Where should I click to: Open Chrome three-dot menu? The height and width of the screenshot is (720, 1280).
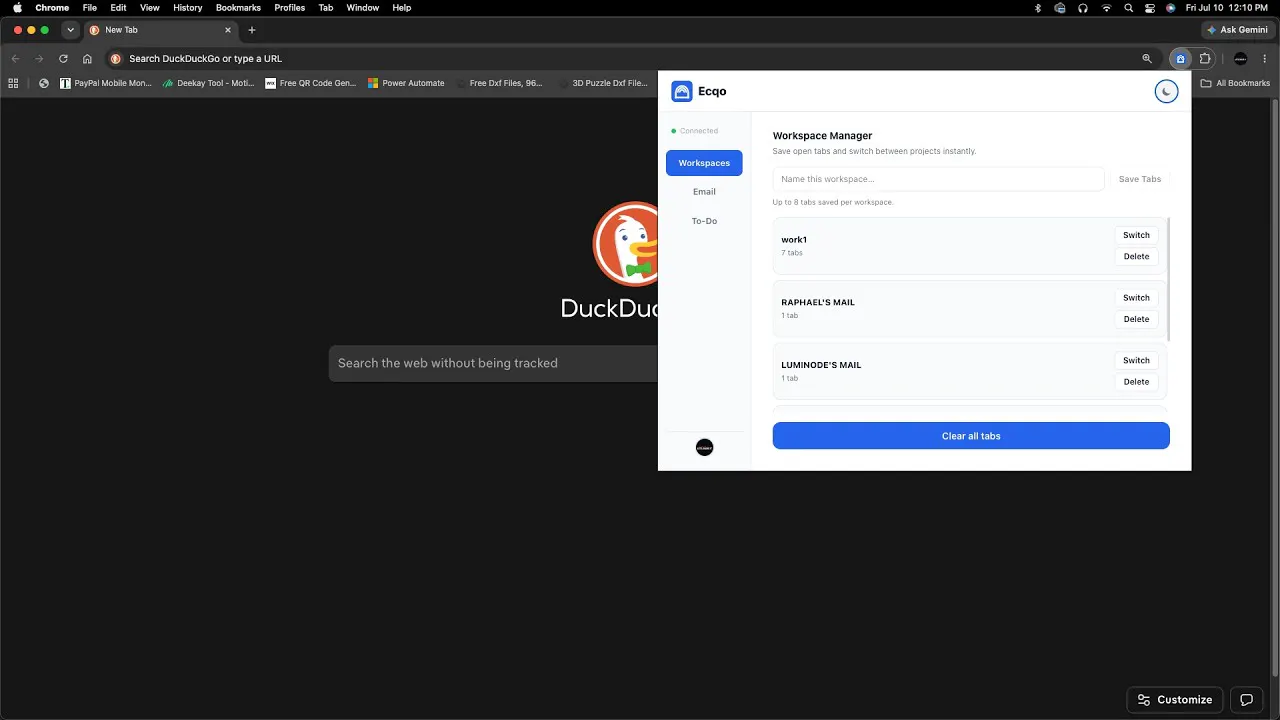coord(1265,58)
